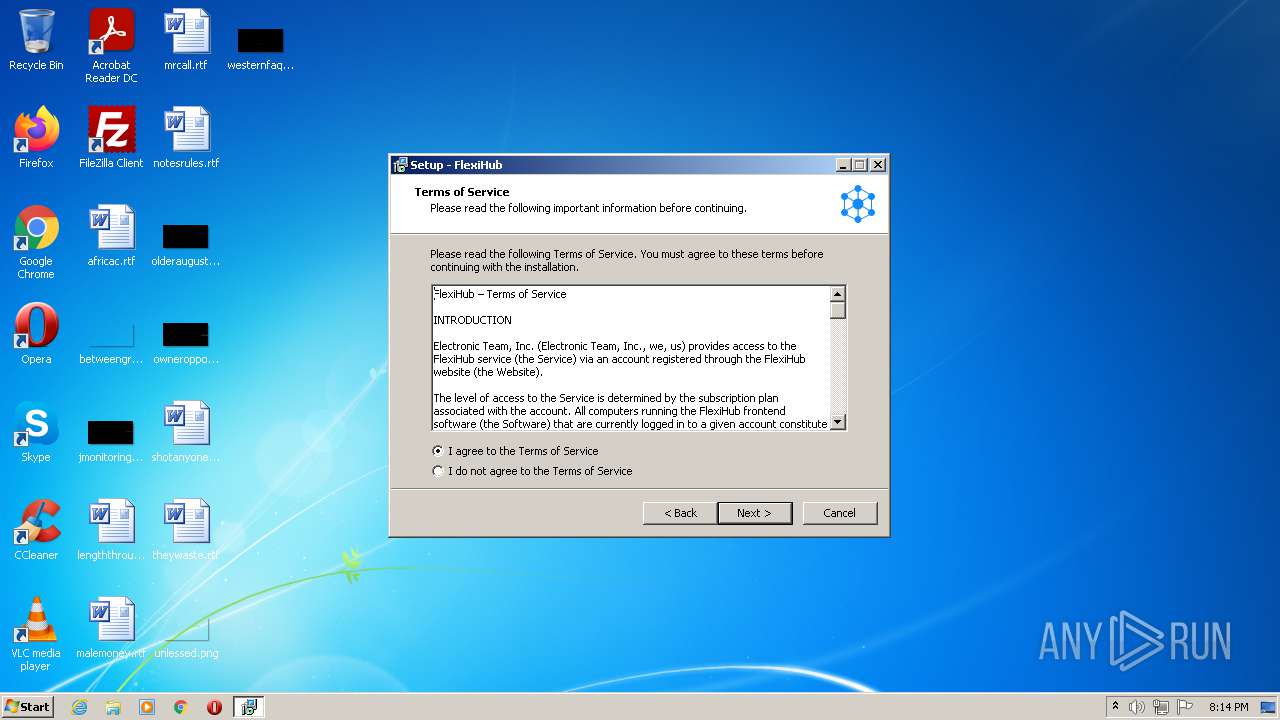Click Chrome icon in the taskbar
The image size is (1280, 720).
pyautogui.click(x=181, y=707)
